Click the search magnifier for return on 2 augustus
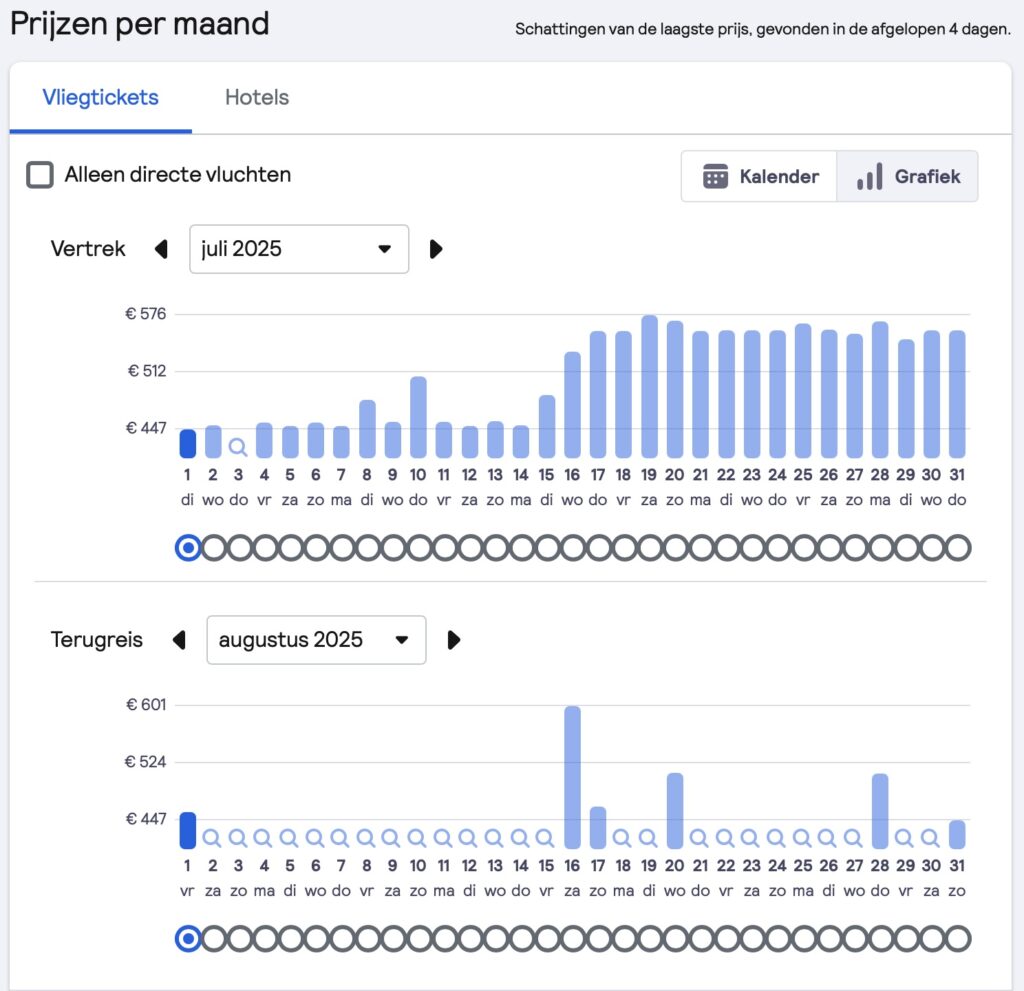1024x991 pixels. point(212,837)
